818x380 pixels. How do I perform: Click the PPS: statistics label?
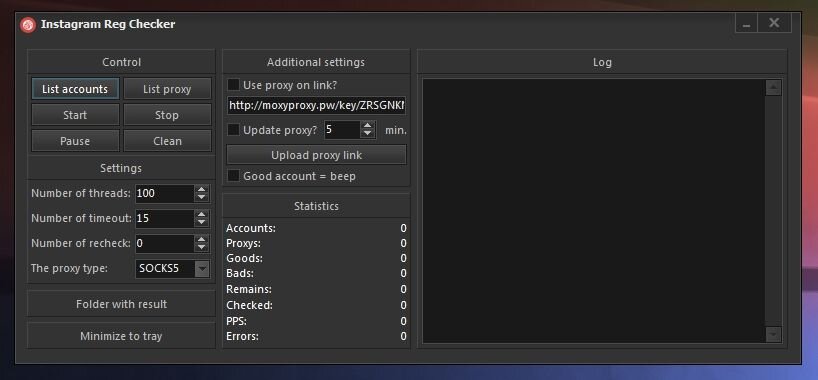(236, 320)
